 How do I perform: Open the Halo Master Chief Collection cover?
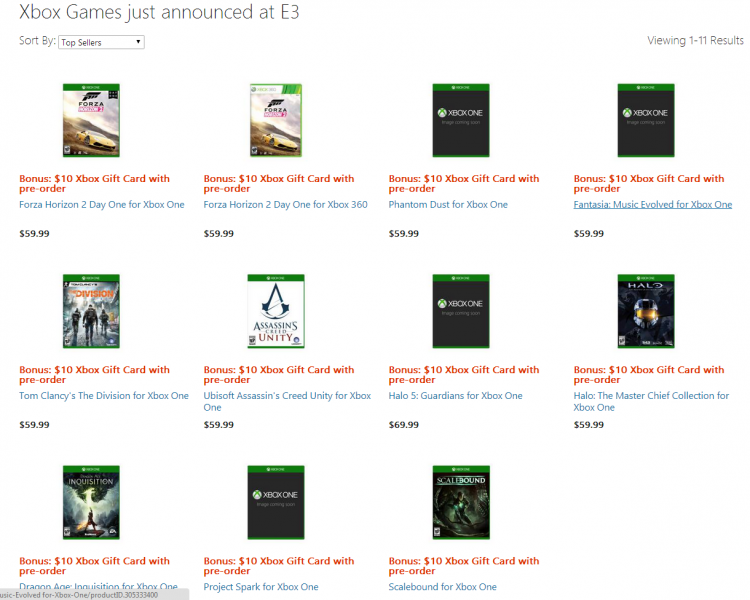pyautogui.click(x=646, y=311)
